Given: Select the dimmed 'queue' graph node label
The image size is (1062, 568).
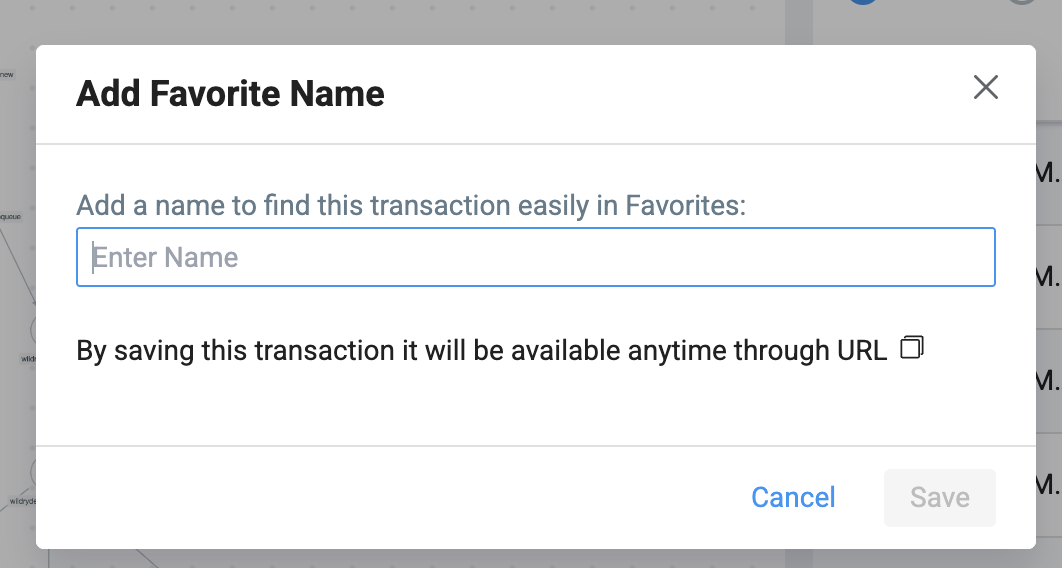Looking at the screenshot, I should (x=11, y=217).
